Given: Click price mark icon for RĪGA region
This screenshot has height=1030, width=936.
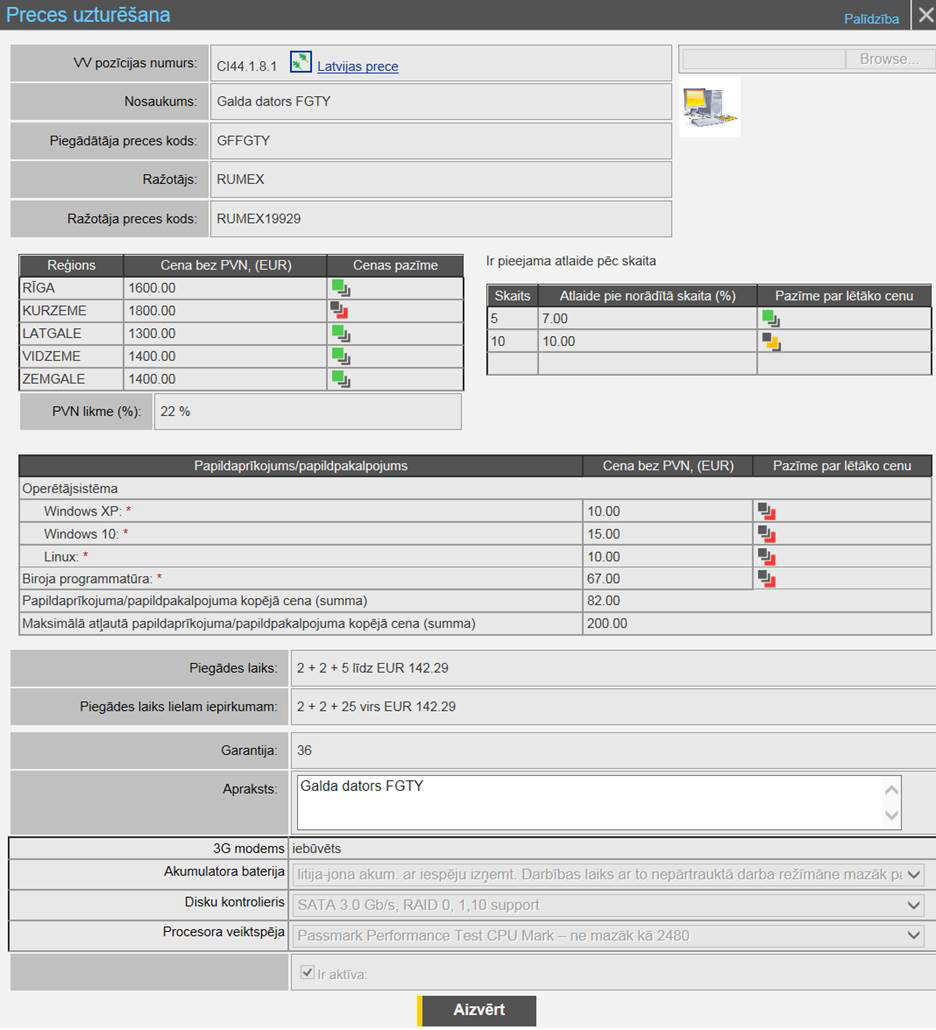Looking at the screenshot, I should click(x=341, y=289).
